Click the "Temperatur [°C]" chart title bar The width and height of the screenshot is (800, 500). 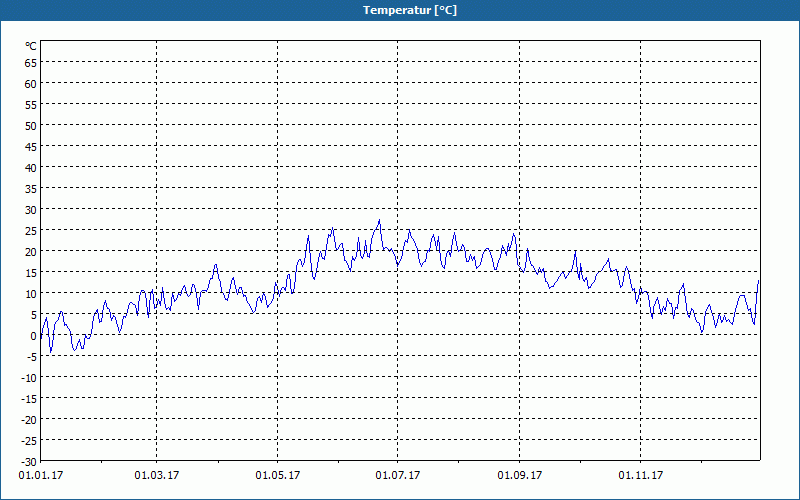(400, 10)
